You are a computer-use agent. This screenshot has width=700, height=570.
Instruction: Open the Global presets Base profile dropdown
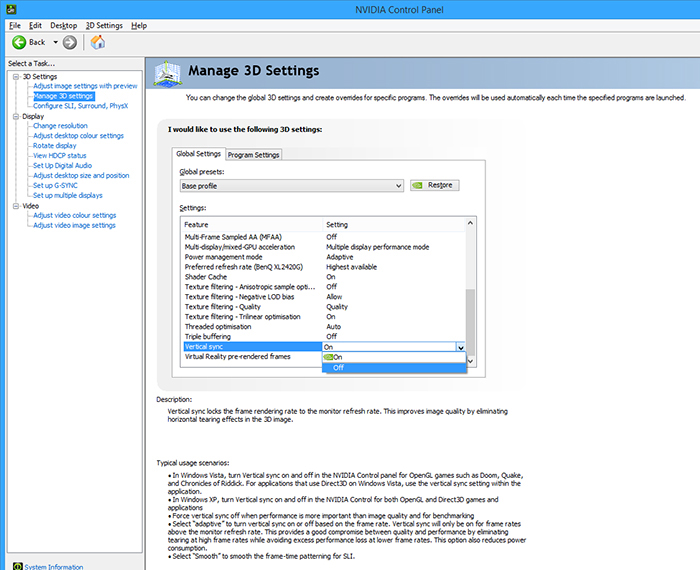pos(292,186)
